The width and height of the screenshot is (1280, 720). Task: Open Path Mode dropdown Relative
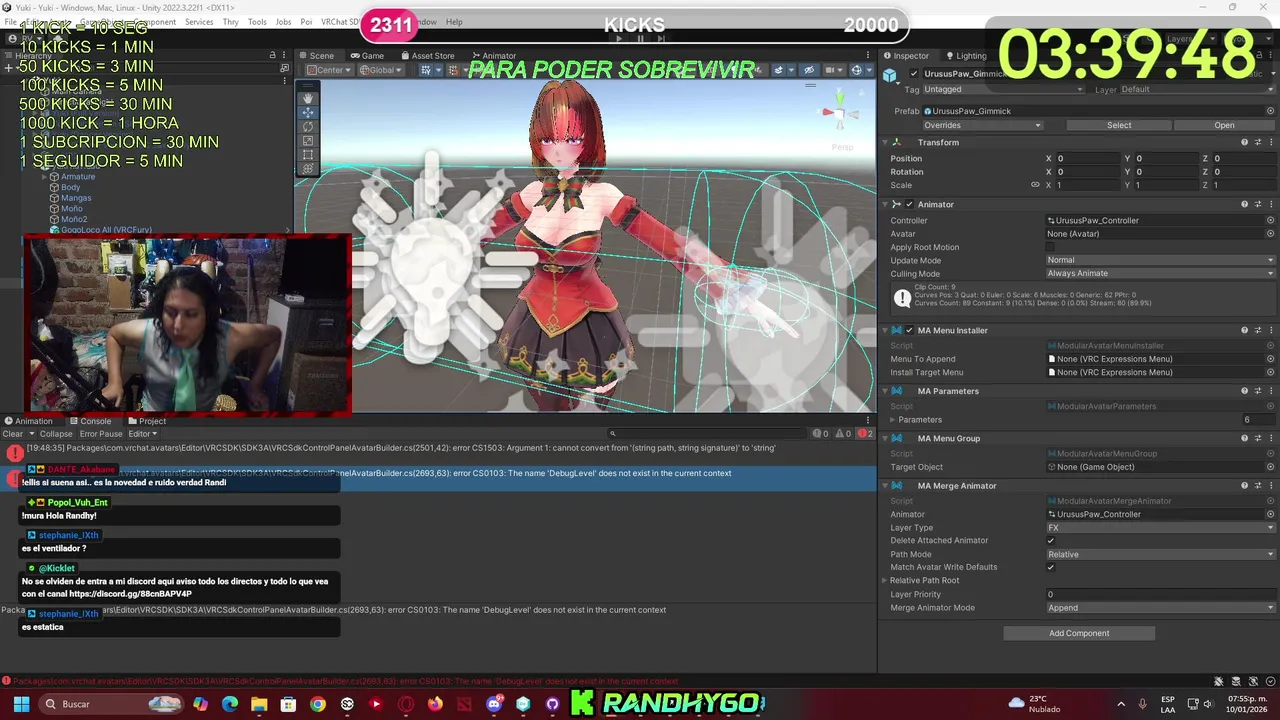(x=1160, y=554)
